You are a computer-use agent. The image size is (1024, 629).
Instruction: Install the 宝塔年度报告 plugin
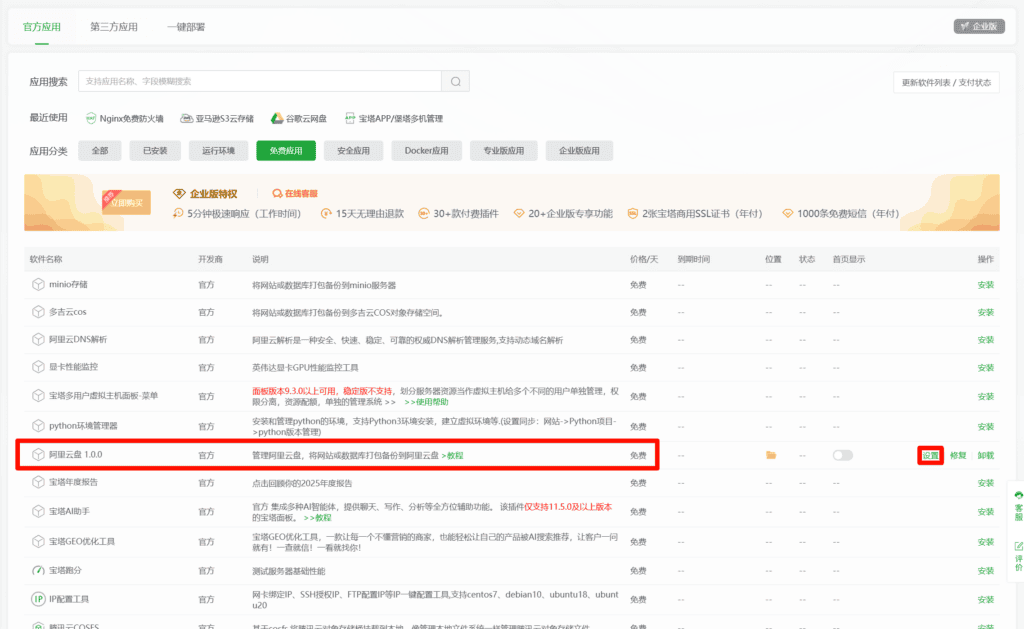pyautogui.click(x=985, y=483)
